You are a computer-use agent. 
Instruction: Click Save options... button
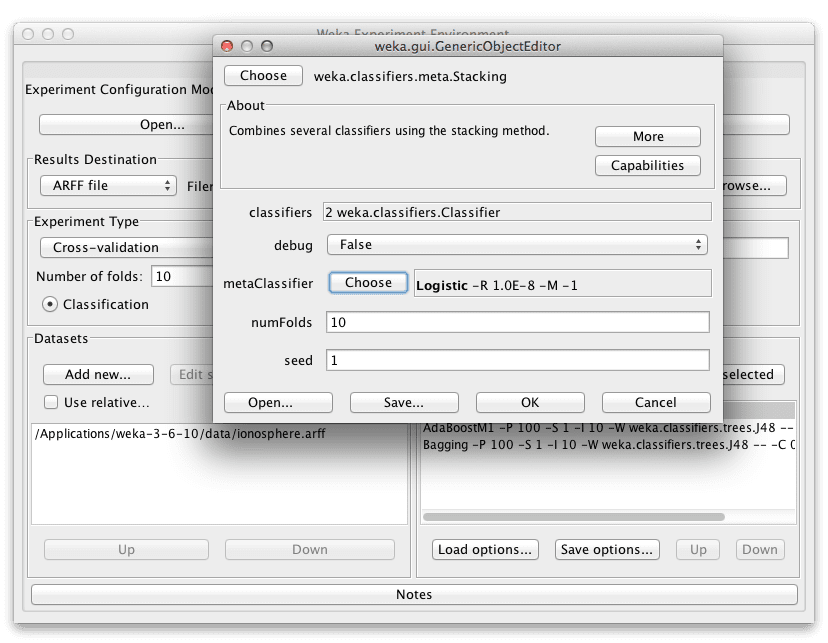pyautogui.click(x=607, y=550)
